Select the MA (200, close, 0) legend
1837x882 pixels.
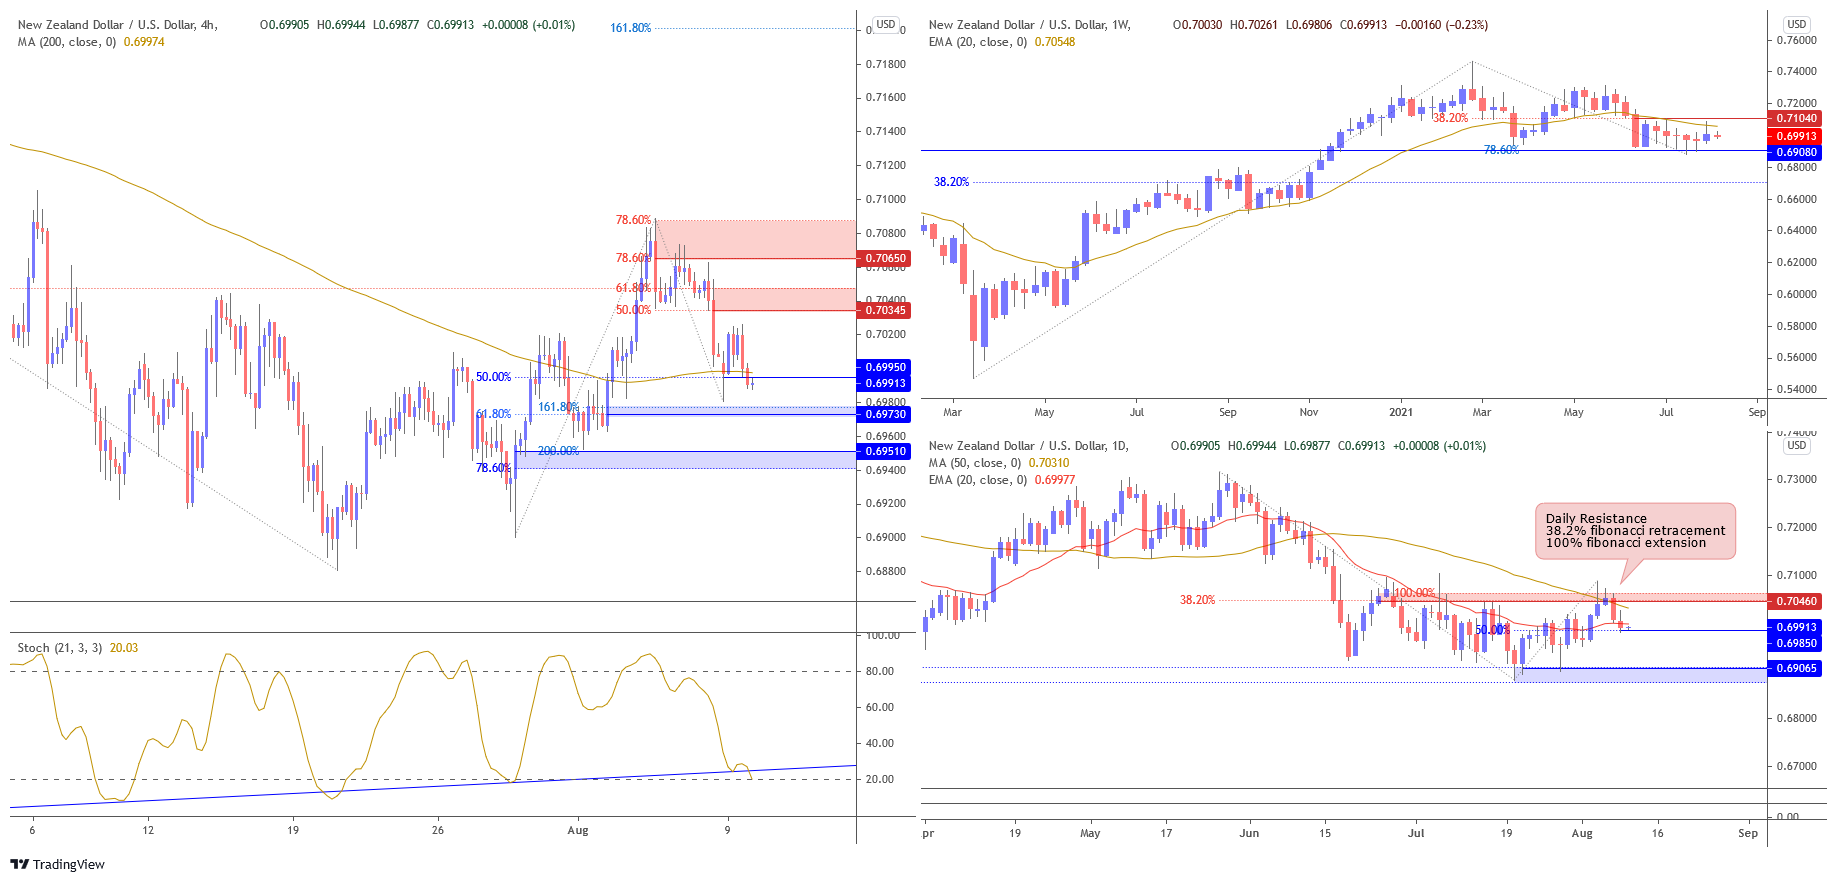[x=90, y=42]
